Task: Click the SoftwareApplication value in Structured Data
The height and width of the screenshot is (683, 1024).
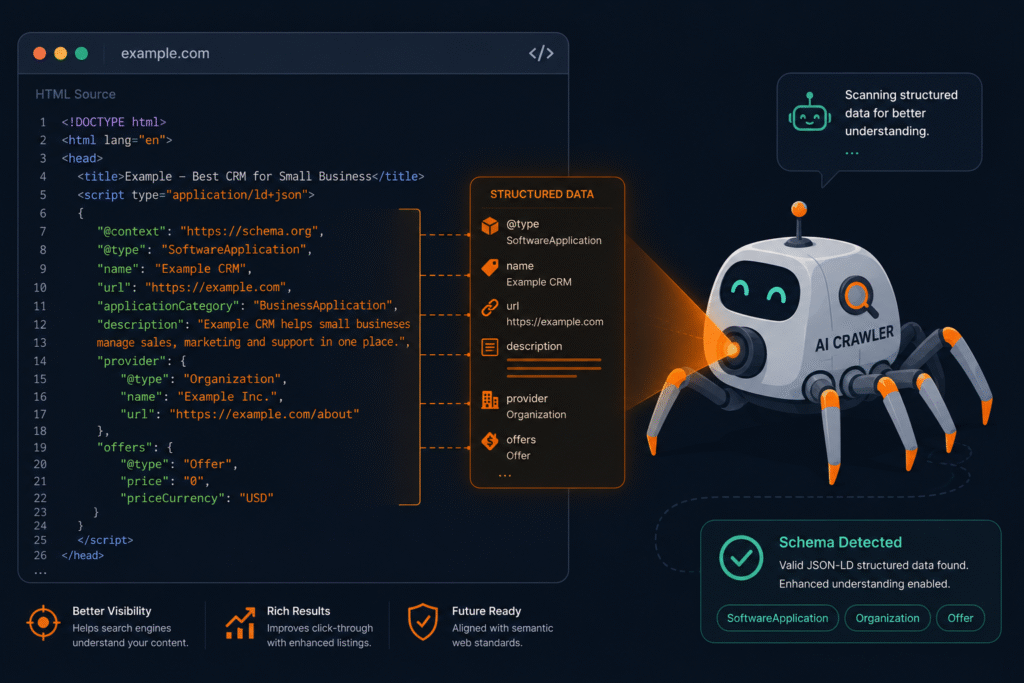Action: point(554,240)
